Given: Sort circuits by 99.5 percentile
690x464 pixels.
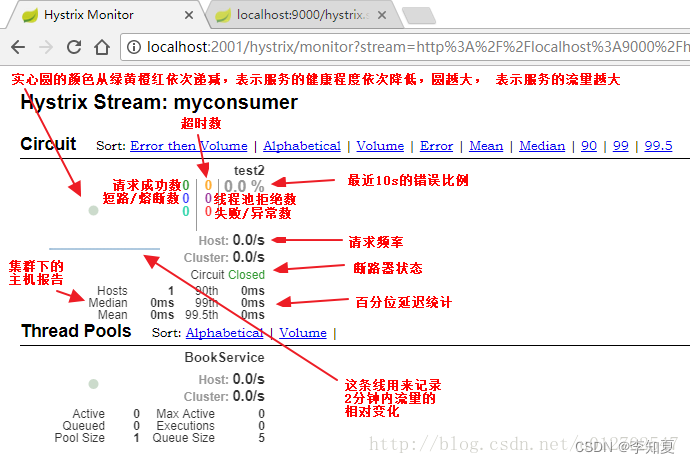Looking at the screenshot, I should [658, 146].
